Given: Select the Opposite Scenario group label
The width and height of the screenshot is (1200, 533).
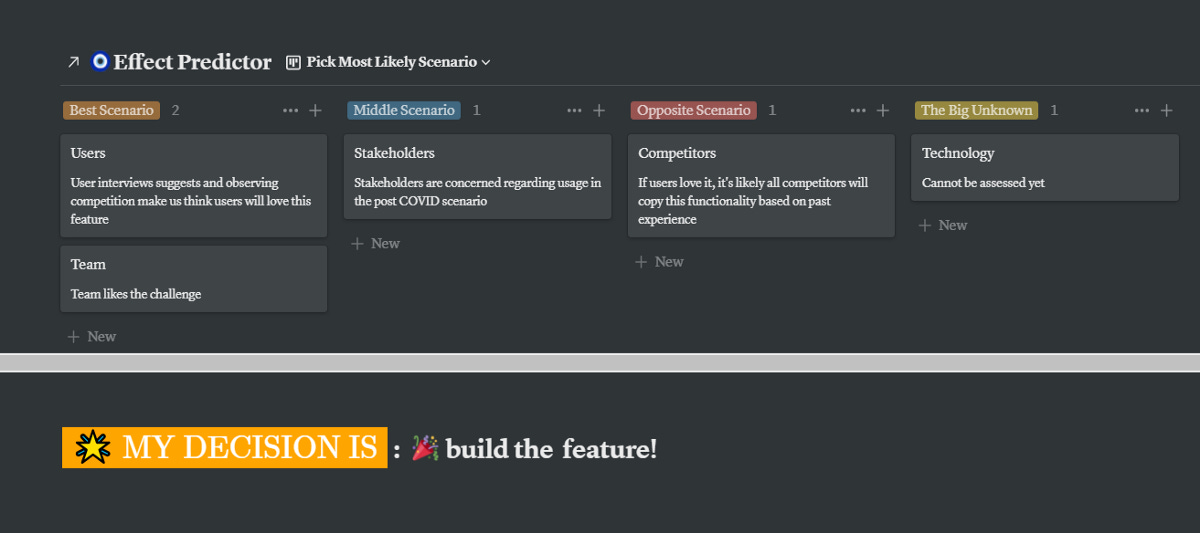Looking at the screenshot, I should tap(694, 110).
